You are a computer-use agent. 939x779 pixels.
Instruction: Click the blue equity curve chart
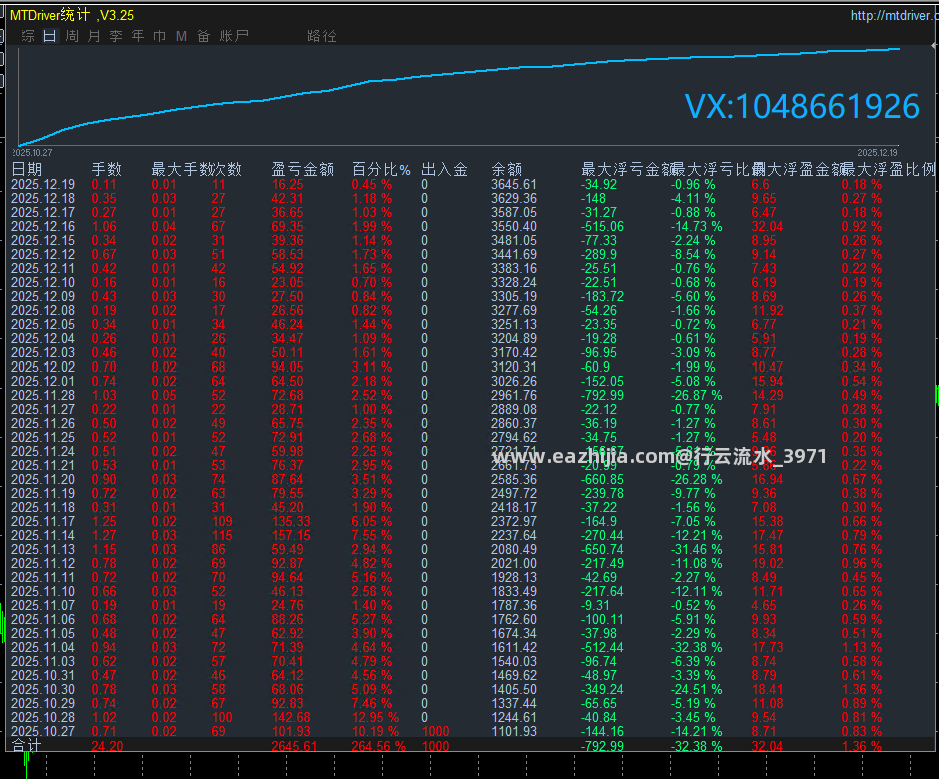[459, 96]
